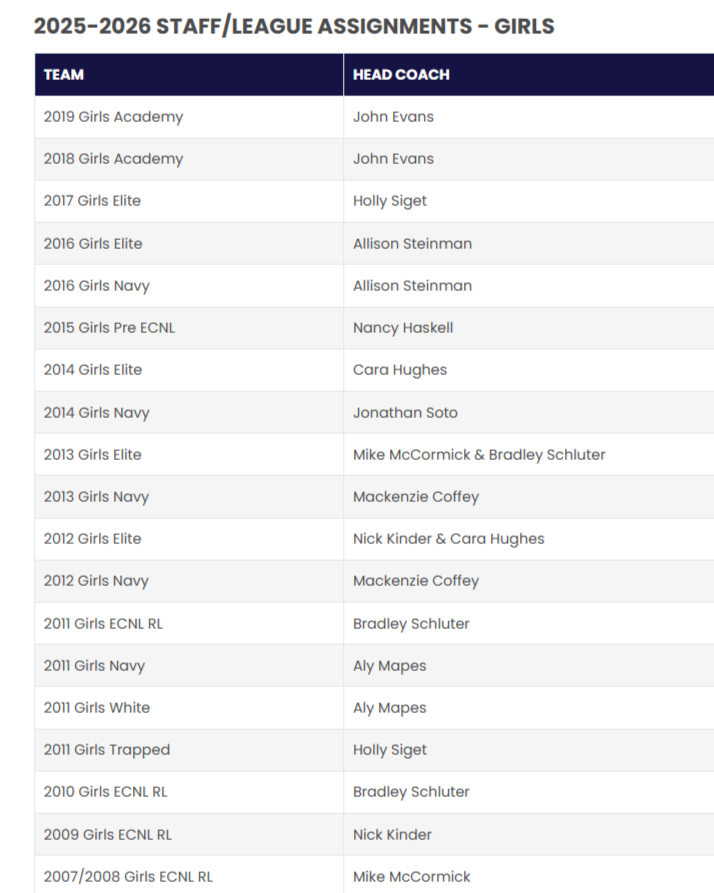Select the 2011 Girls White team cell
Viewport: 714px width, 893px height.
189,708
